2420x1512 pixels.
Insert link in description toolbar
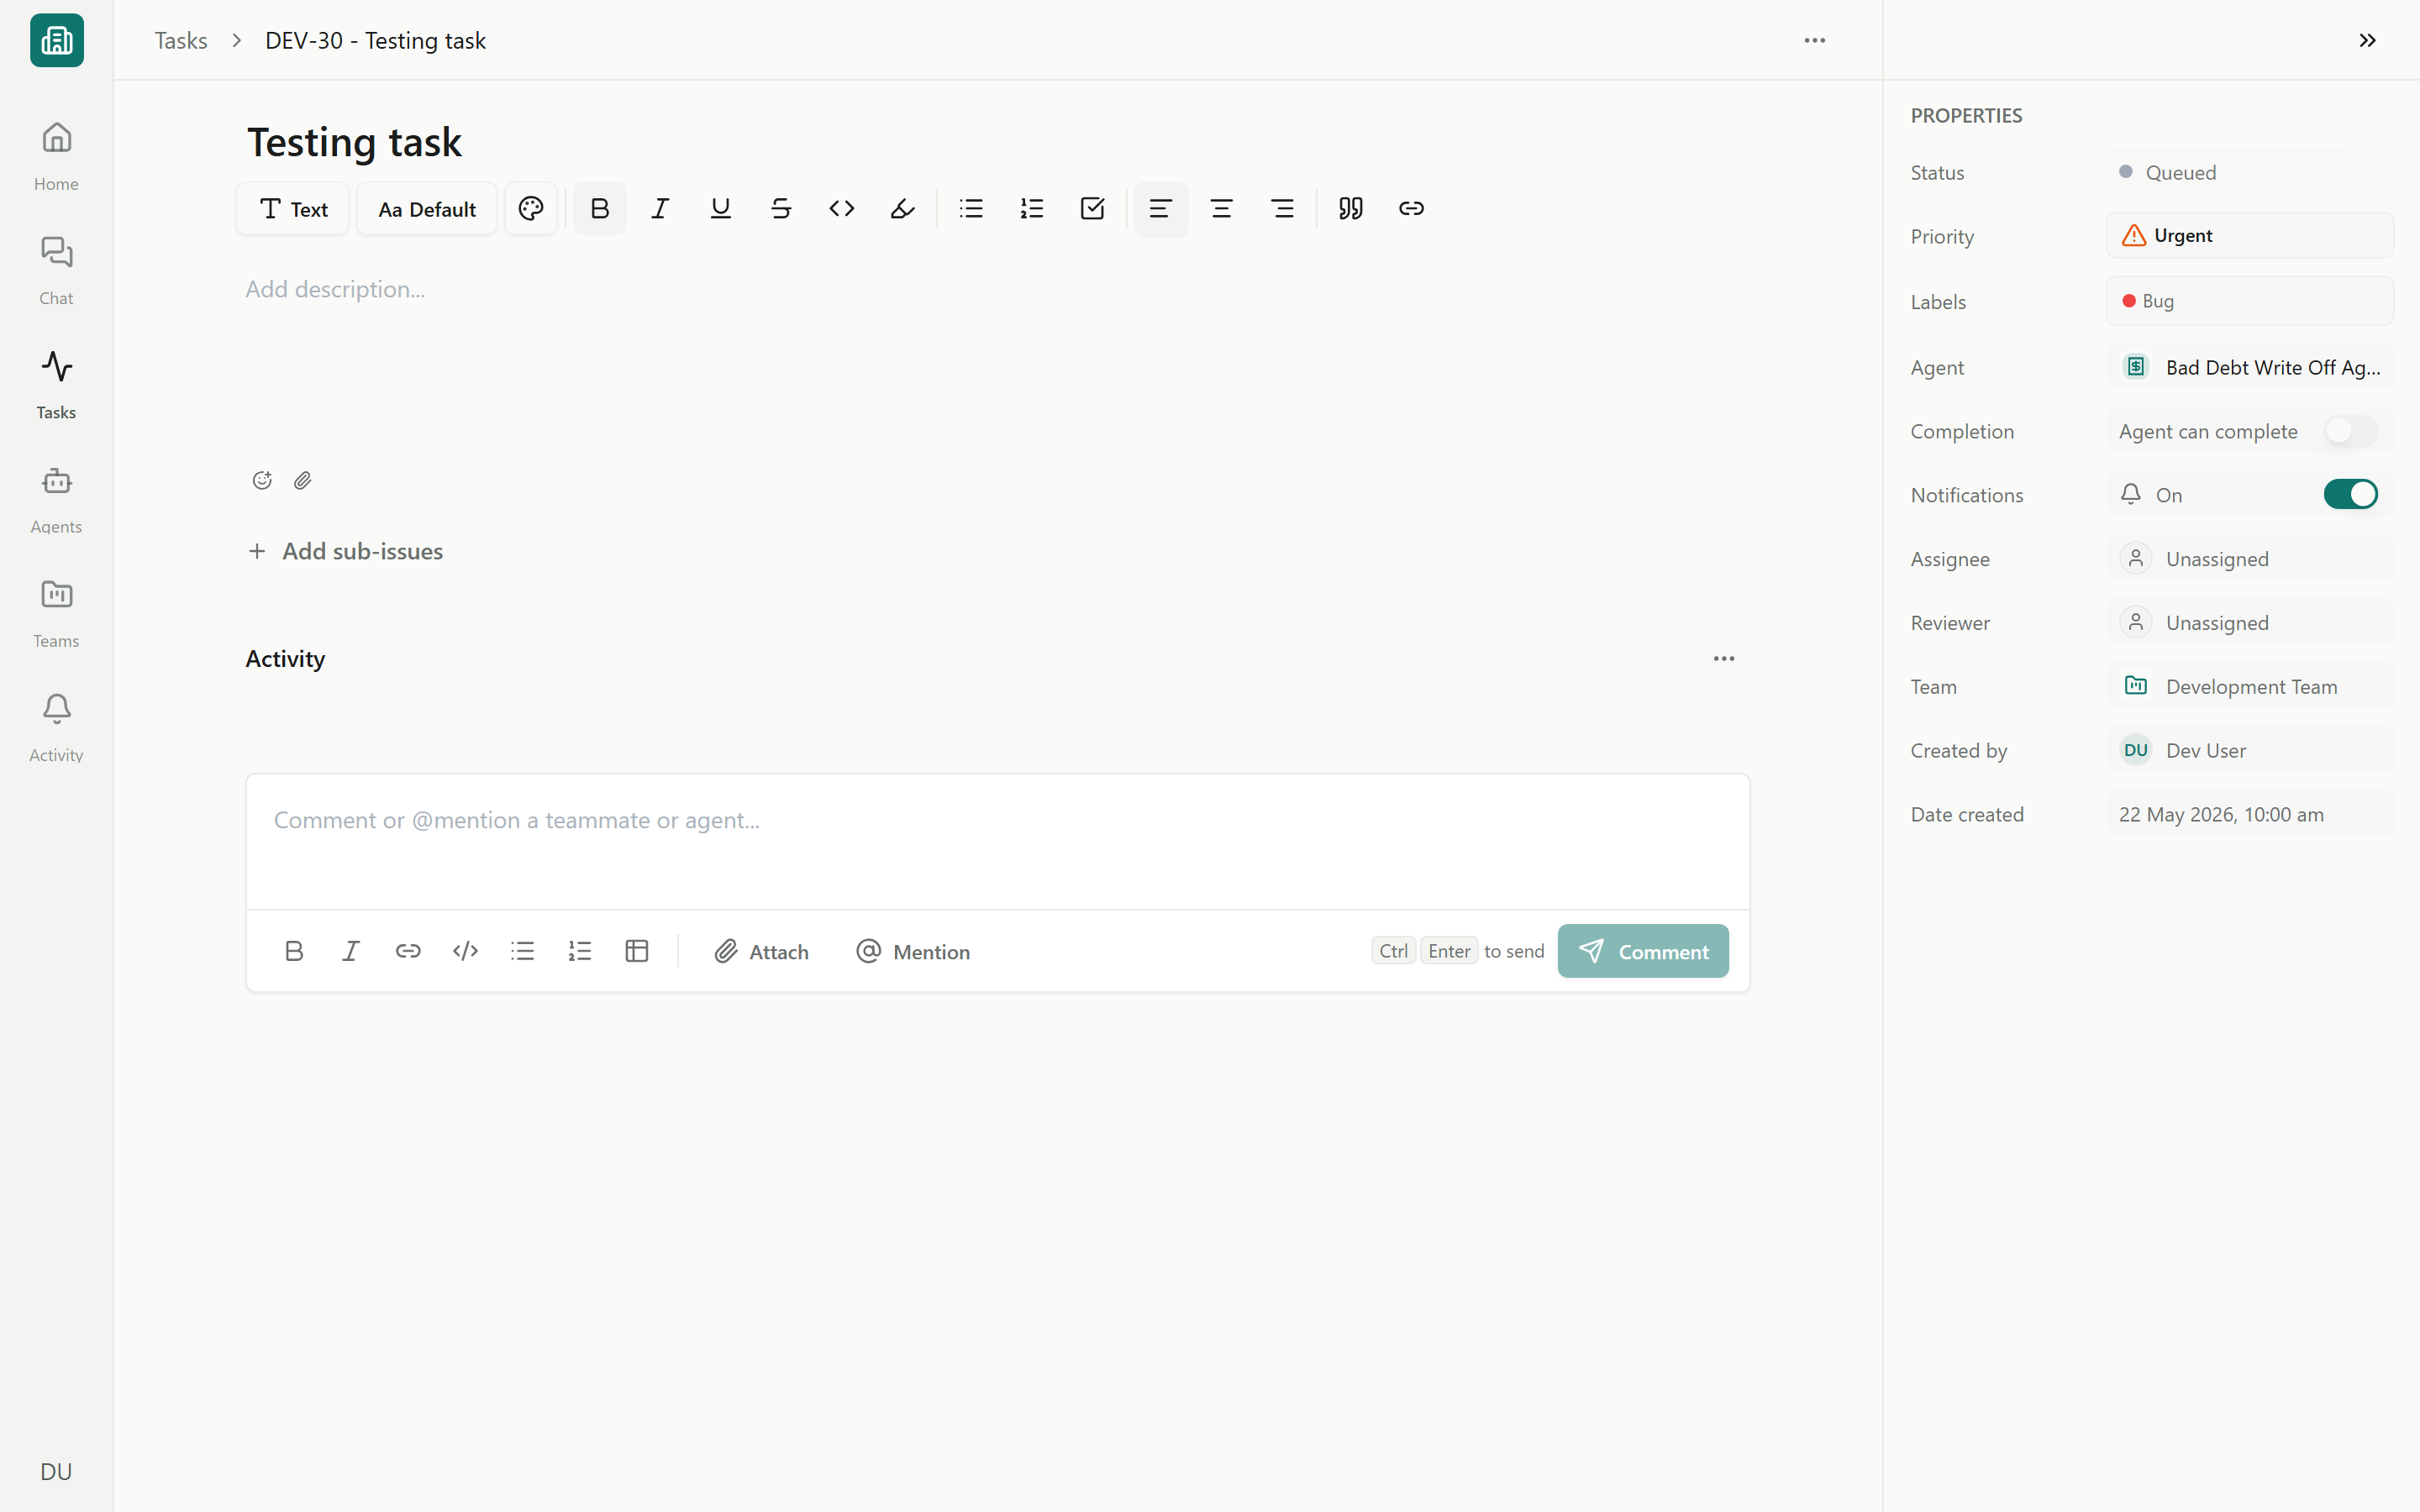(1411, 208)
